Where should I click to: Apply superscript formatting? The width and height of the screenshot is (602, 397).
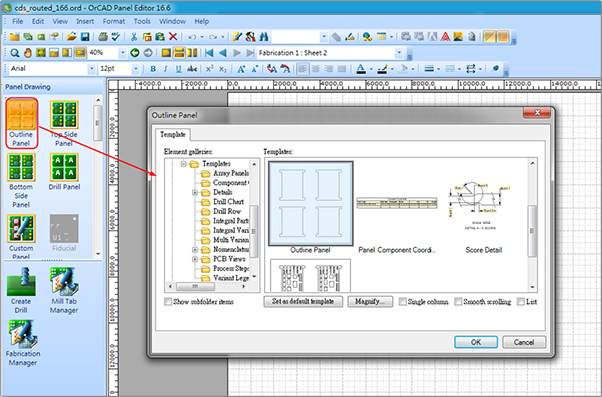point(209,69)
